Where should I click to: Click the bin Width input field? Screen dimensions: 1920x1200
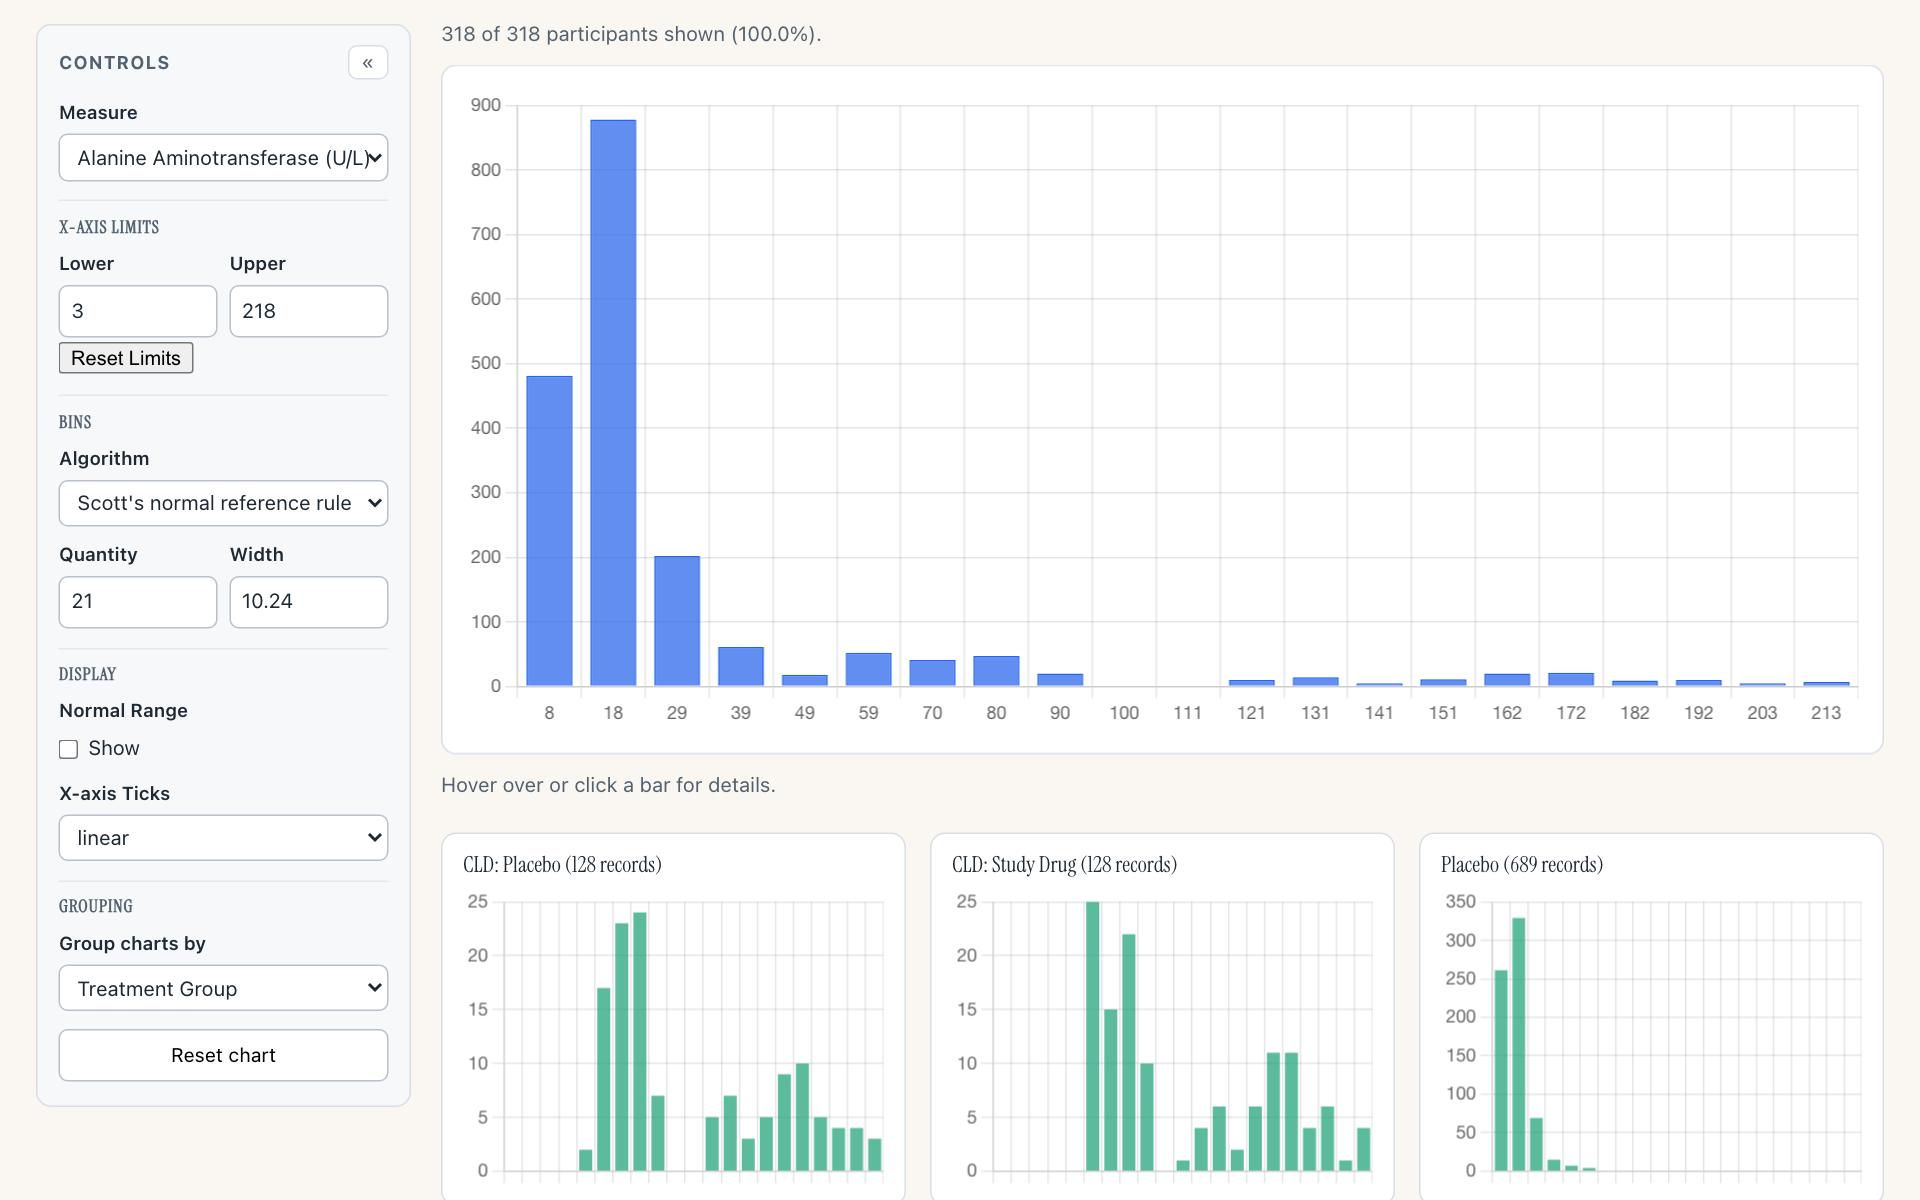click(309, 602)
